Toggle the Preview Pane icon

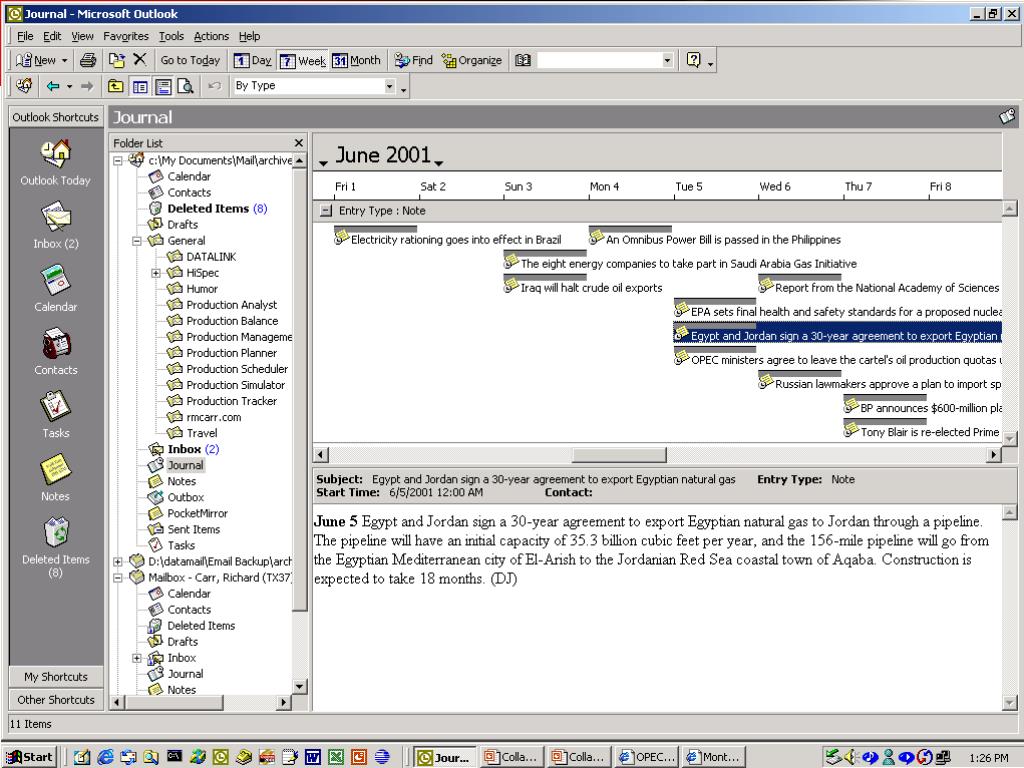pyautogui.click(x=163, y=86)
